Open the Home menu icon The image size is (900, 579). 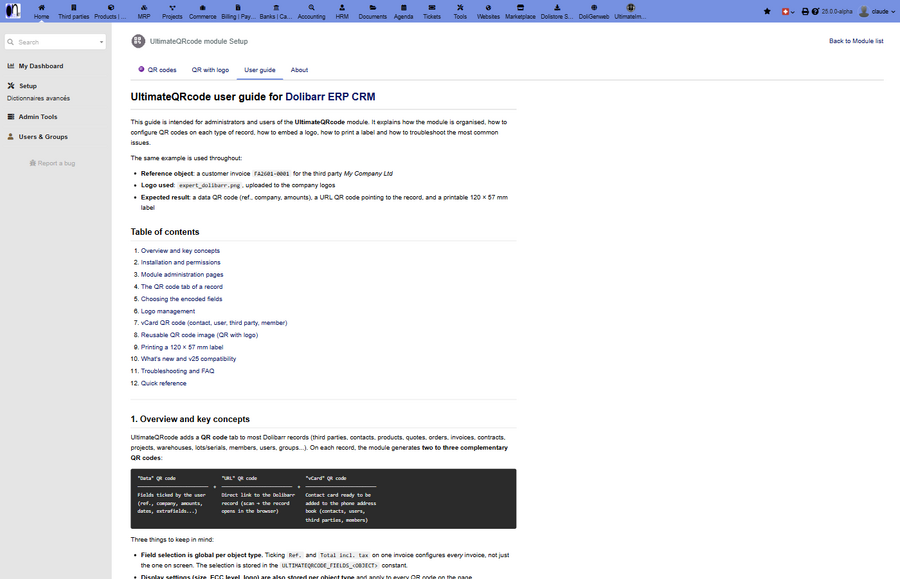pyautogui.click(x=41, y=7)
